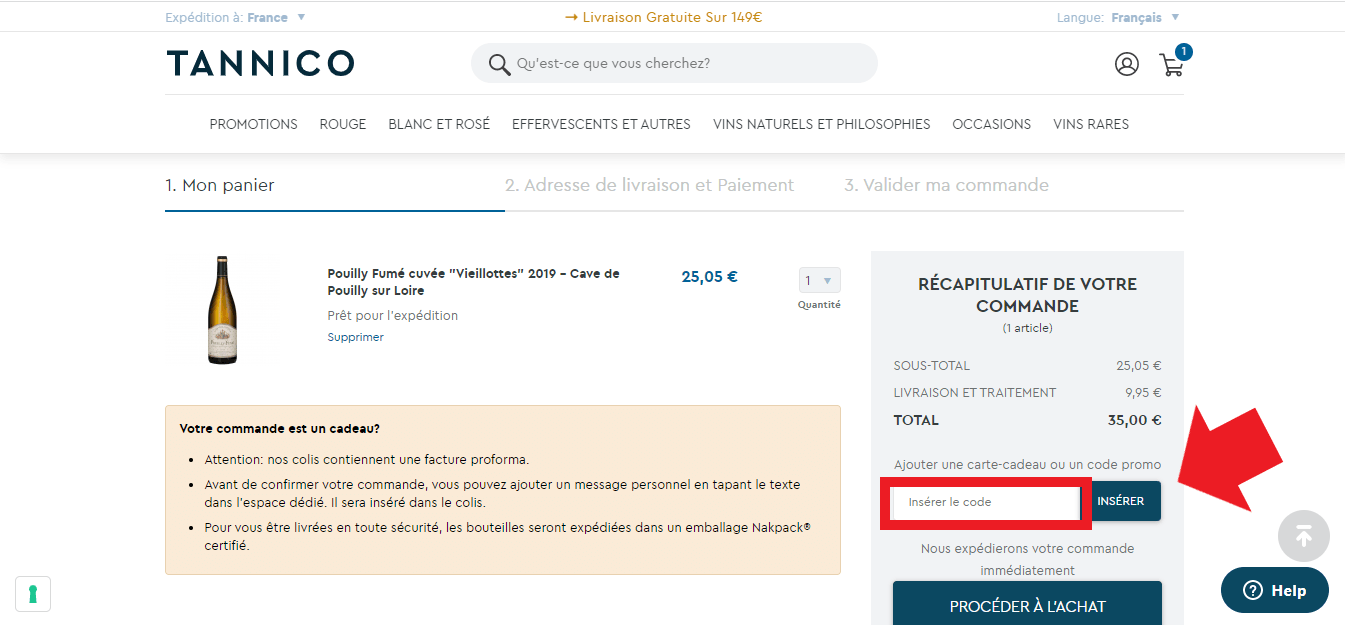1345x625 pixels.
Task: Click the 'Prêt pour l'expédition' status text
Action: (392, 315)
